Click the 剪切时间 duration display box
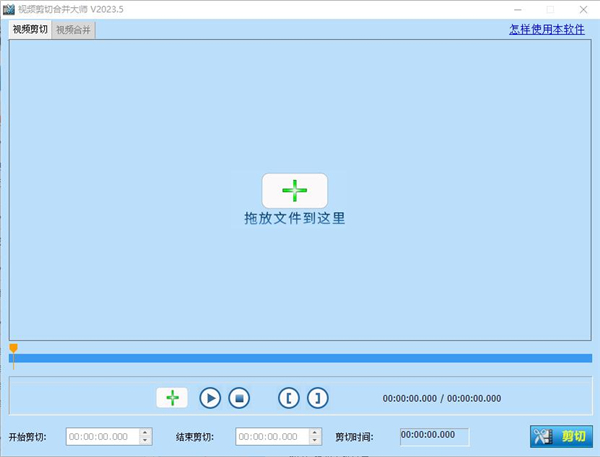Viewport: 600px width, 457px height. 435,436
